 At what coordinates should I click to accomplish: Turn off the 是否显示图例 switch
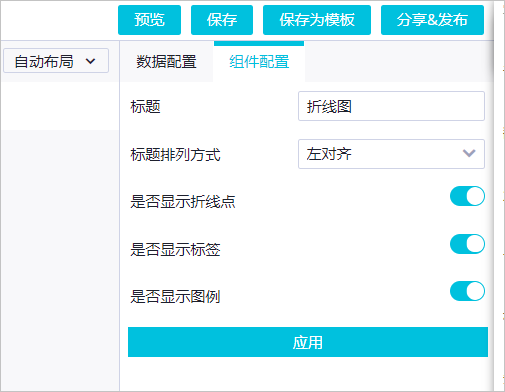click(467, 291)
